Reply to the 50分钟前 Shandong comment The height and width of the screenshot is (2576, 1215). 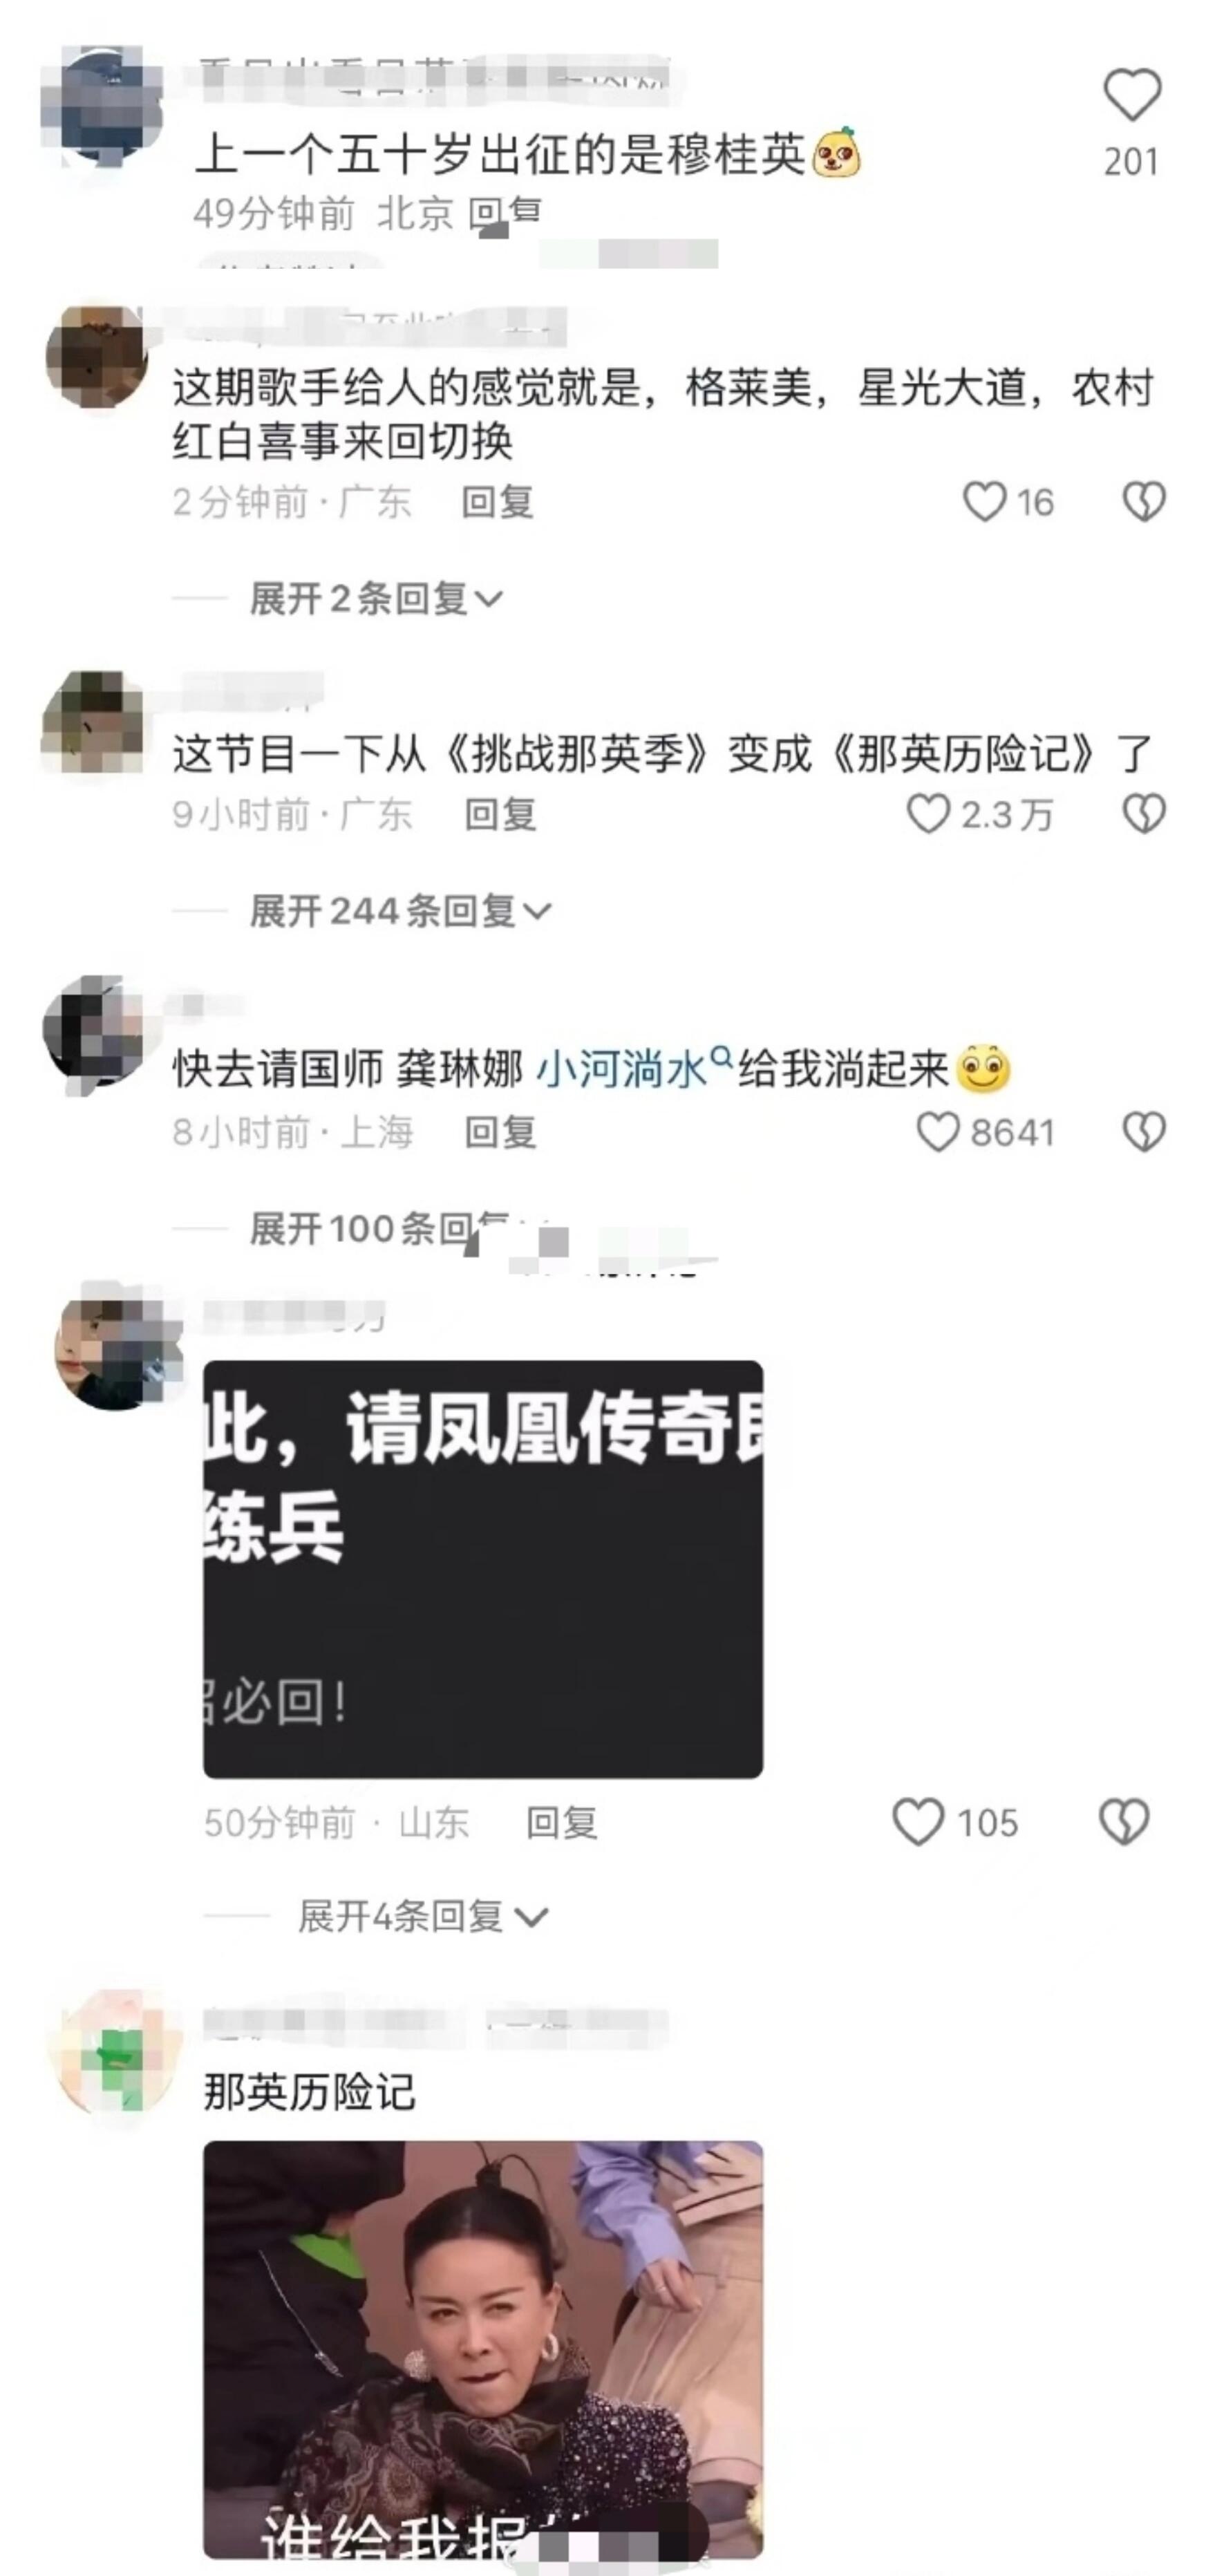(562, 1822)
